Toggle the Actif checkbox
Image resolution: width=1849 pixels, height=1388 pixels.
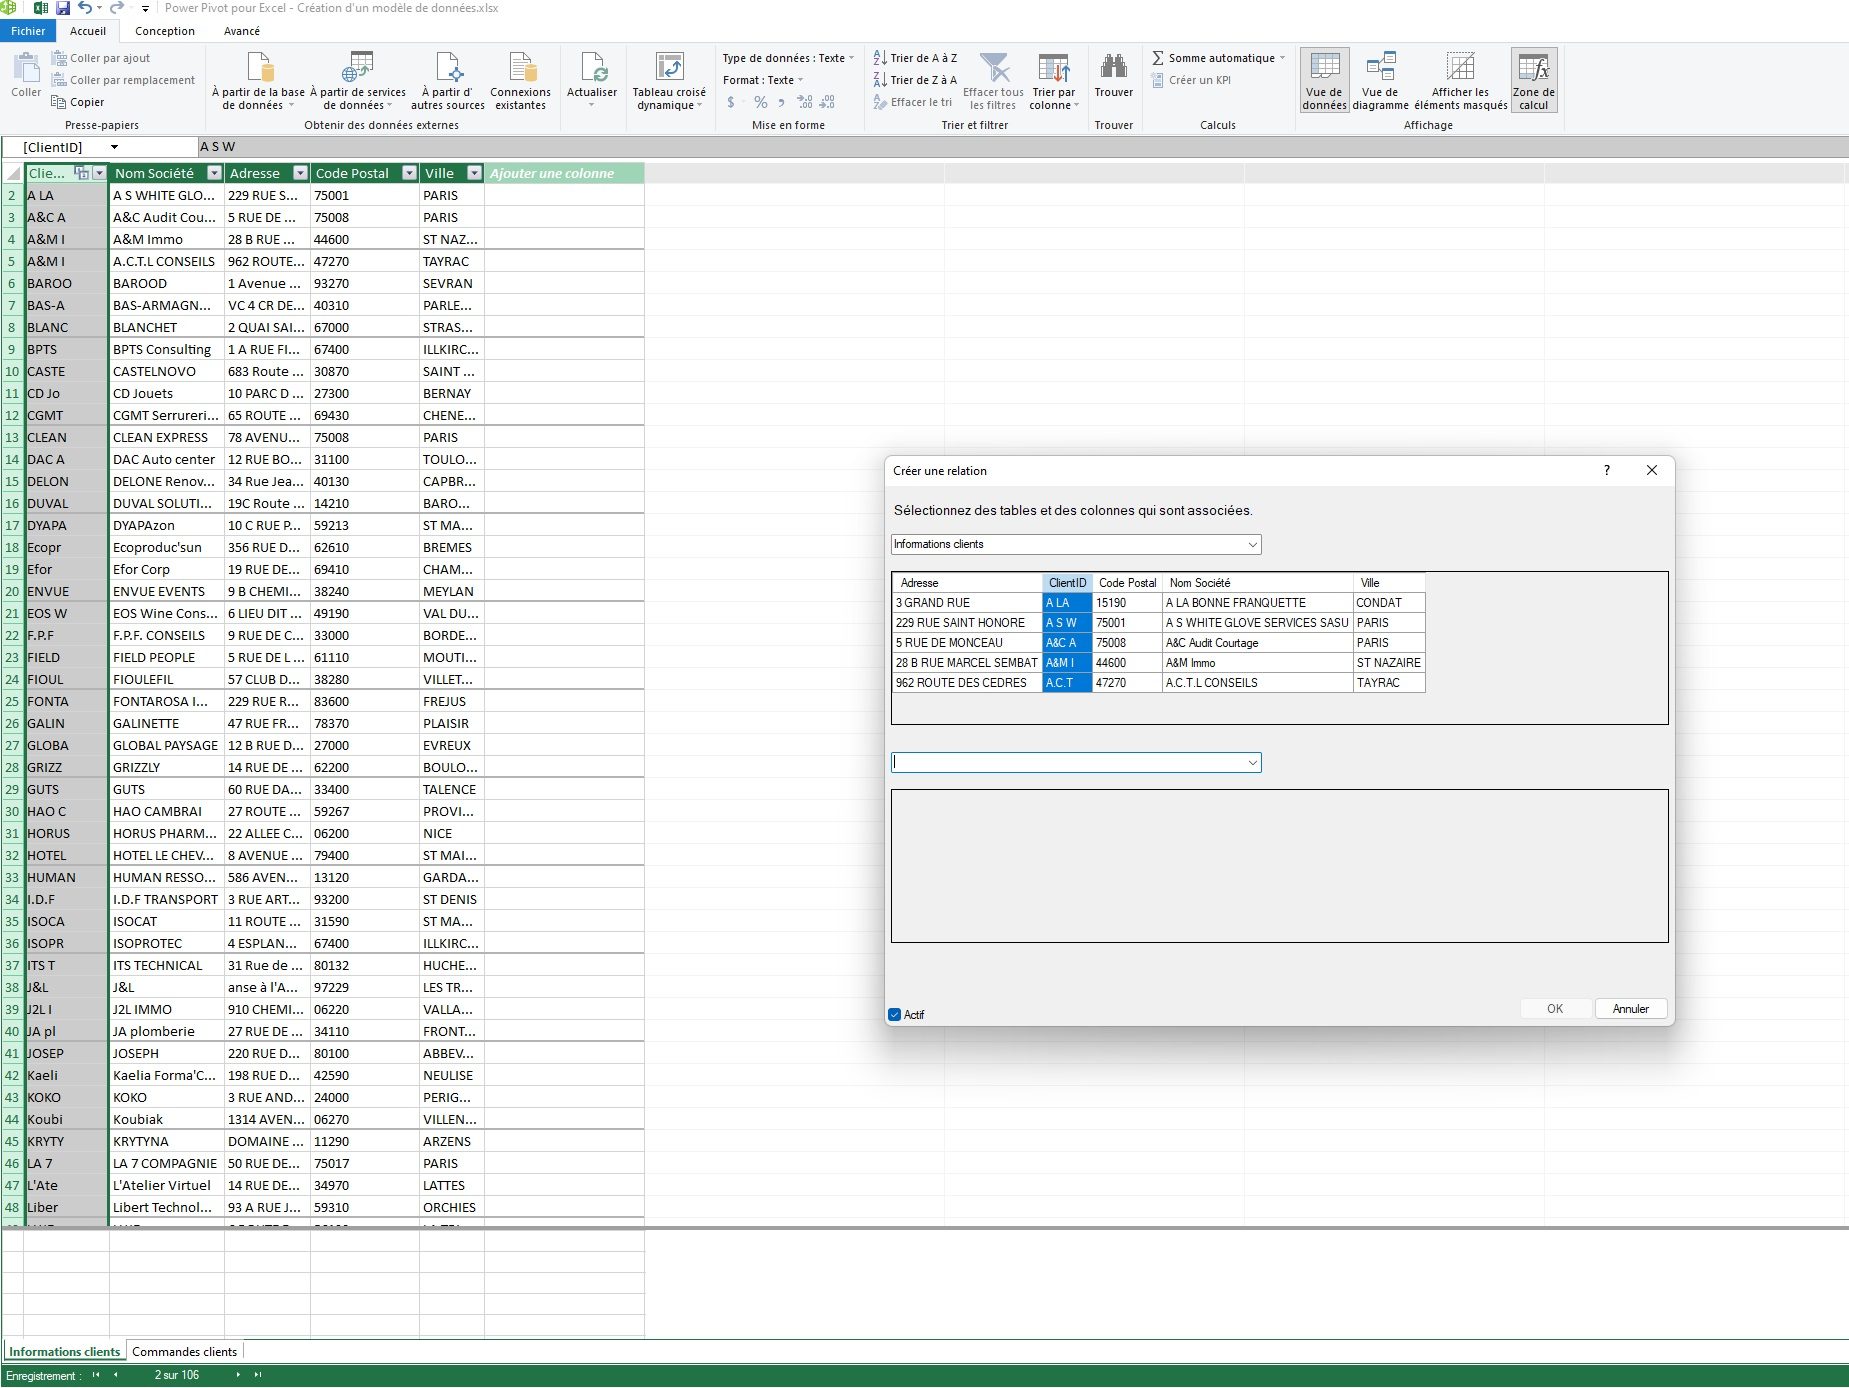click(895, 1014)
